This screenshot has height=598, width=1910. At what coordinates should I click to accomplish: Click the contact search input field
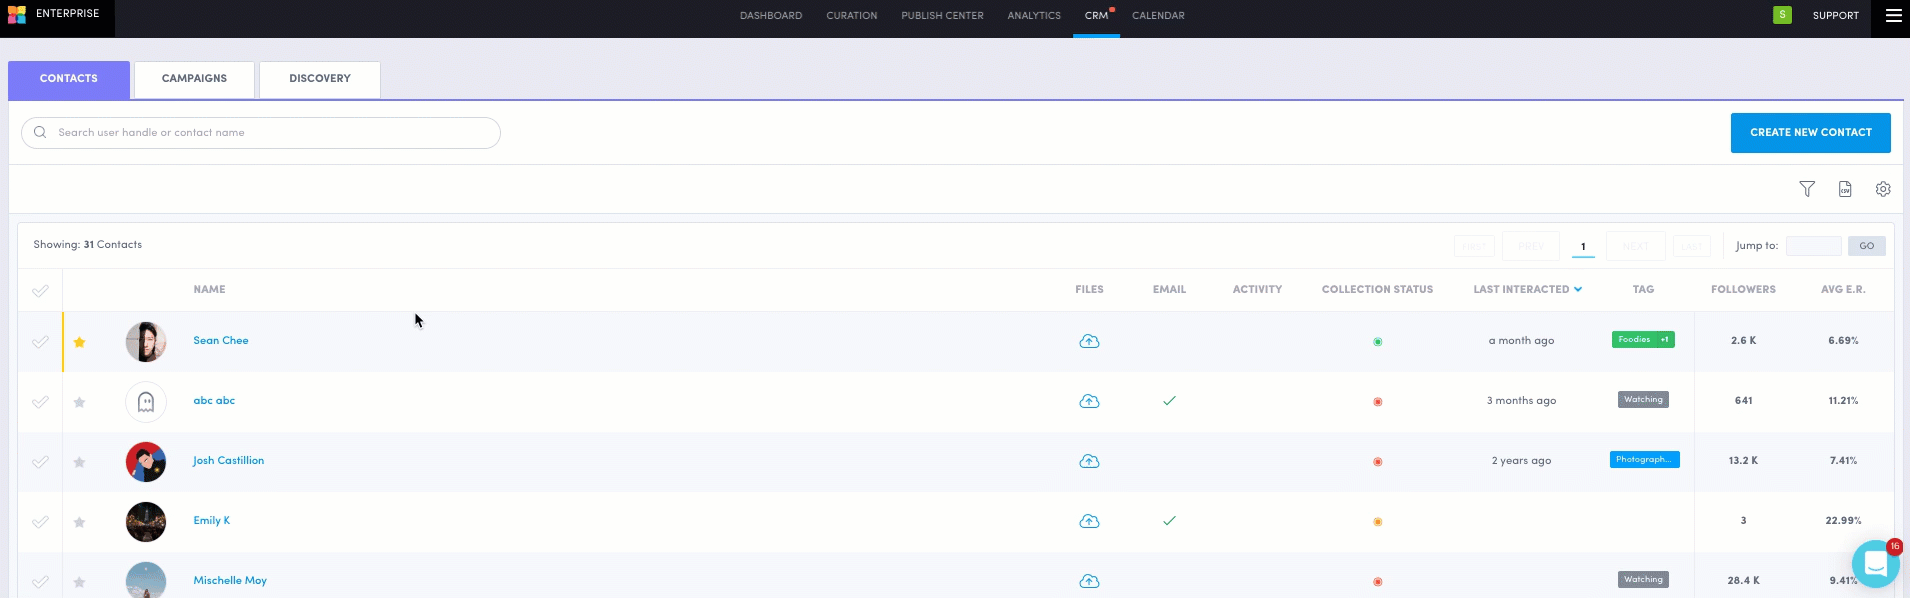tap(270, 133)
